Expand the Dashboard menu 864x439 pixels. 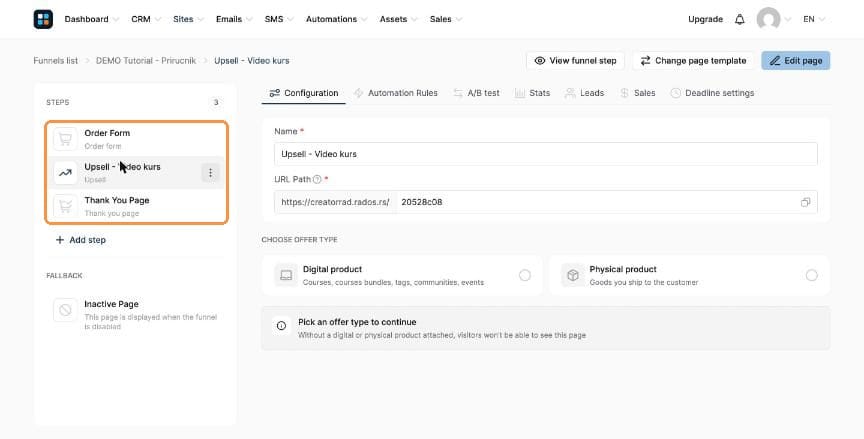[x=91, y=19]
